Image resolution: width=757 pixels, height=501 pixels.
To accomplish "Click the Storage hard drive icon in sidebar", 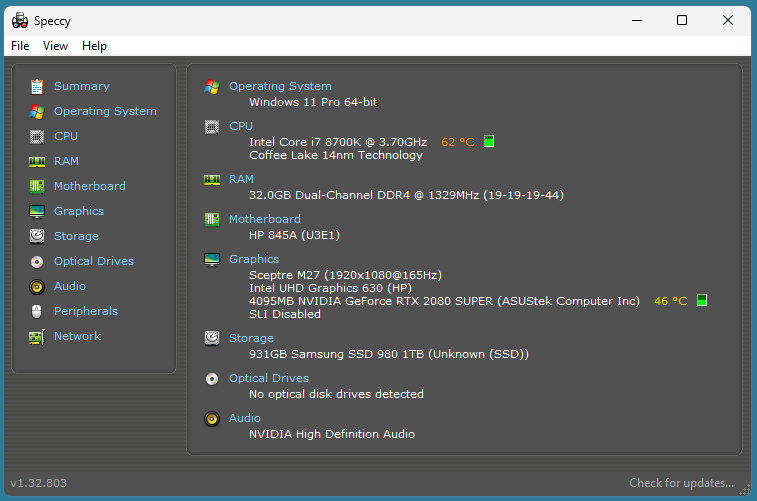I will point(37,236).
